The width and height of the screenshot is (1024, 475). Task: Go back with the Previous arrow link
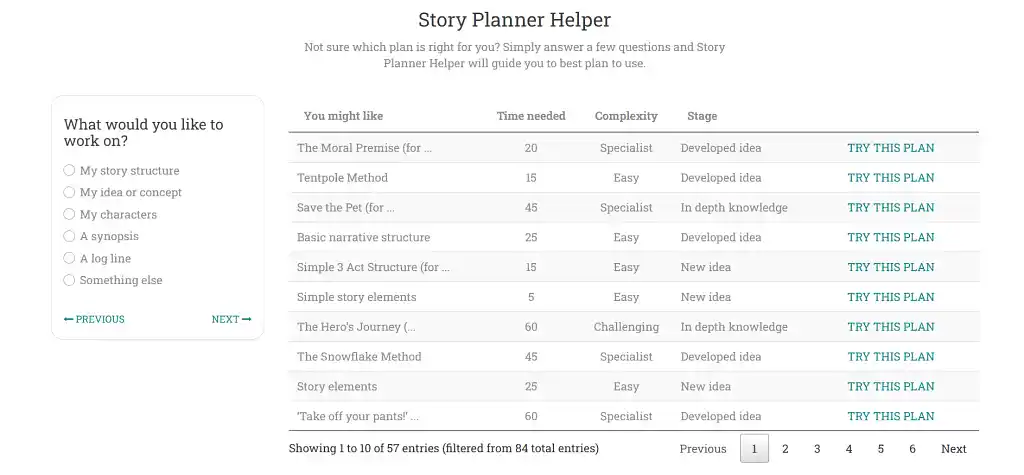94,320
